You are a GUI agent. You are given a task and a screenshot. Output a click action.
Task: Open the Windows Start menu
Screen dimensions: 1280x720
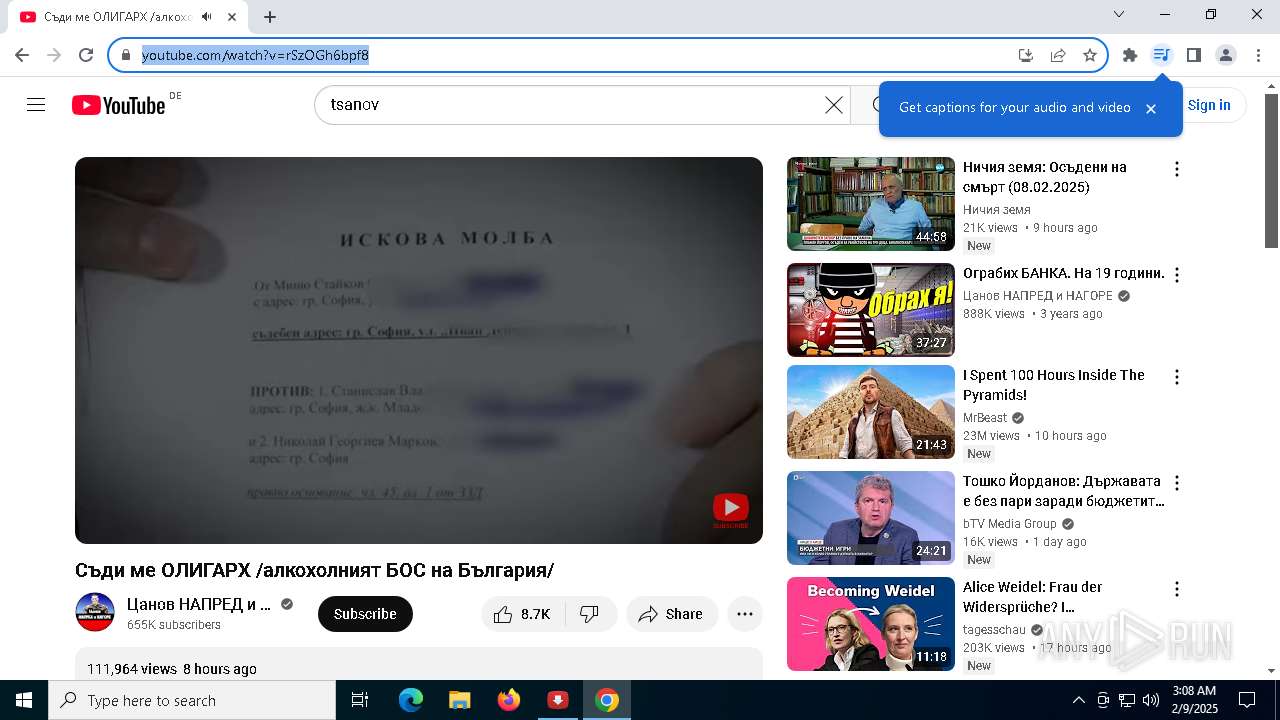tap(24, 700)
